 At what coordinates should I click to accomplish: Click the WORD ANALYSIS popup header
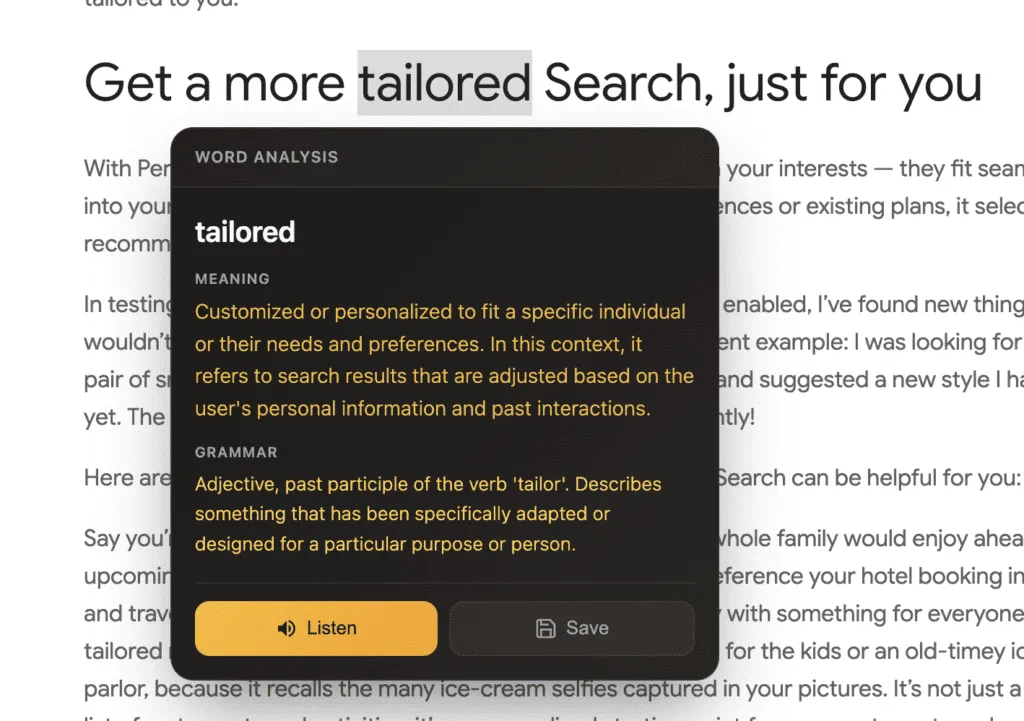click(266, 157)
